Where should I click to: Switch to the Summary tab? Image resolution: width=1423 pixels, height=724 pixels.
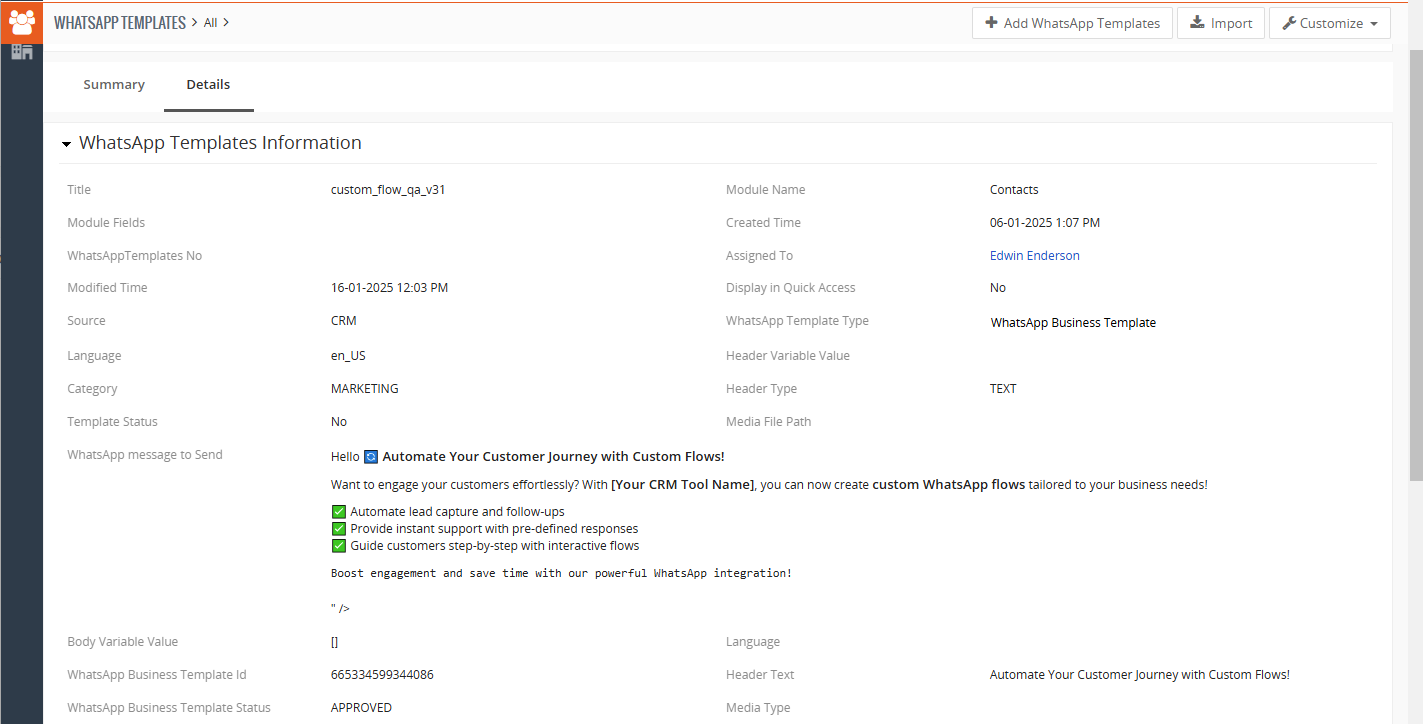114,85
